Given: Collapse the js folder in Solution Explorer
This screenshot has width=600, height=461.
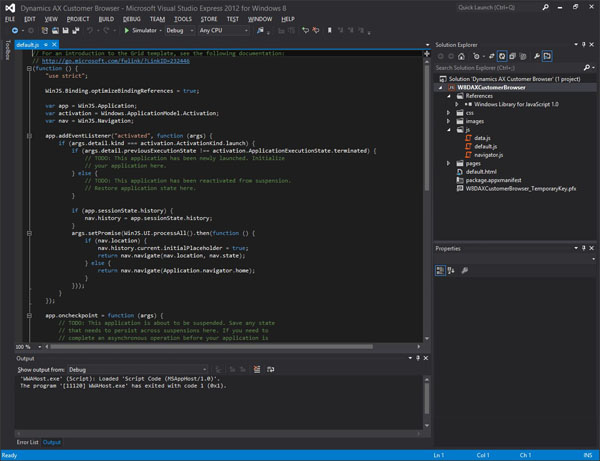Looking at the screenshot, I should 449,130.
